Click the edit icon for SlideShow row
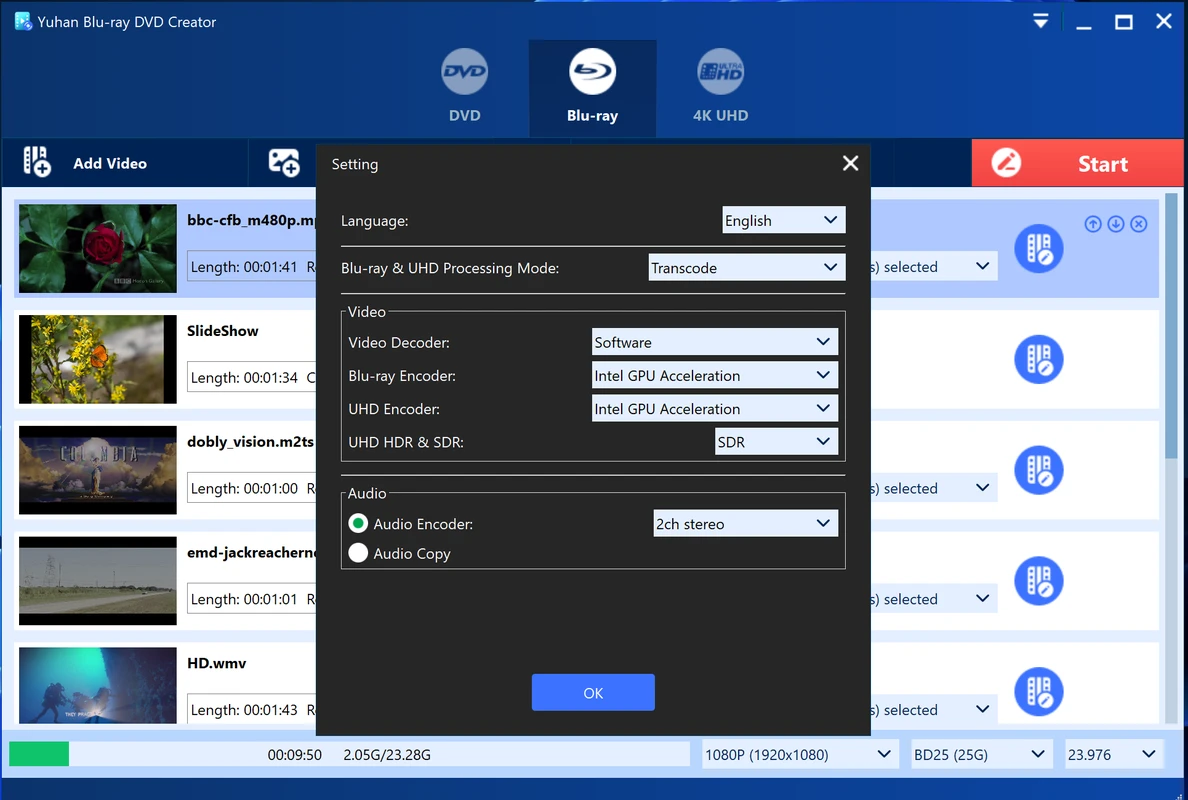This screenshot has height=800, width=1188. point(1039,359)
